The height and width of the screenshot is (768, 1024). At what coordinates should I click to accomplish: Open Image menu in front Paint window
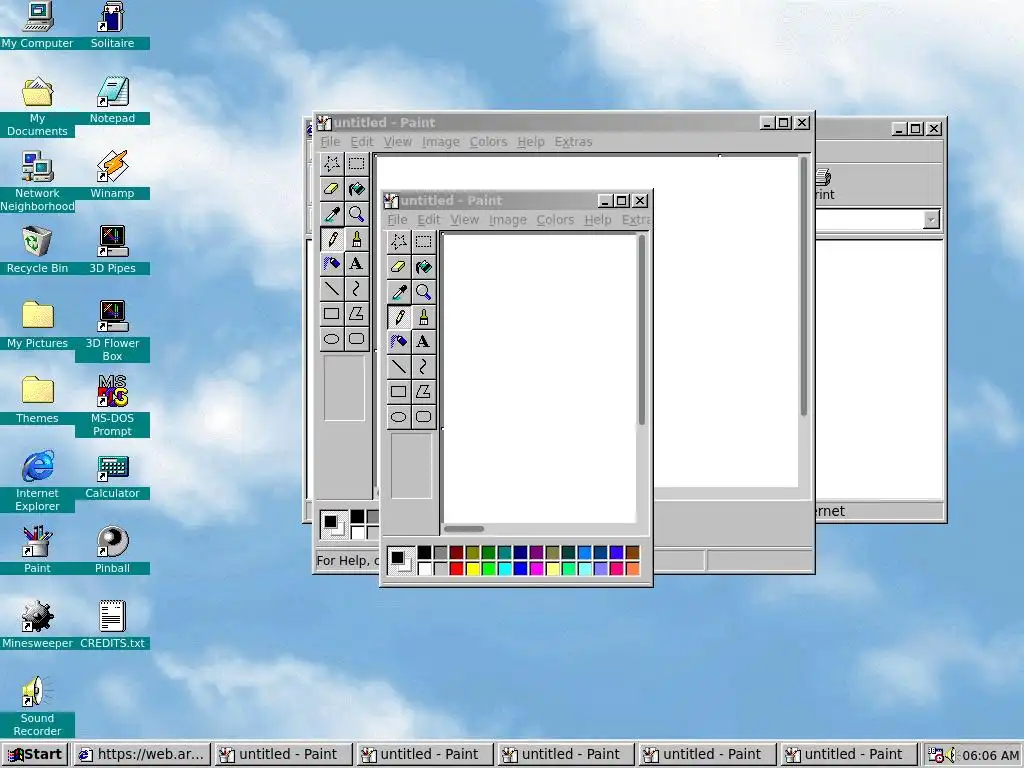click(x=507, y=220)
